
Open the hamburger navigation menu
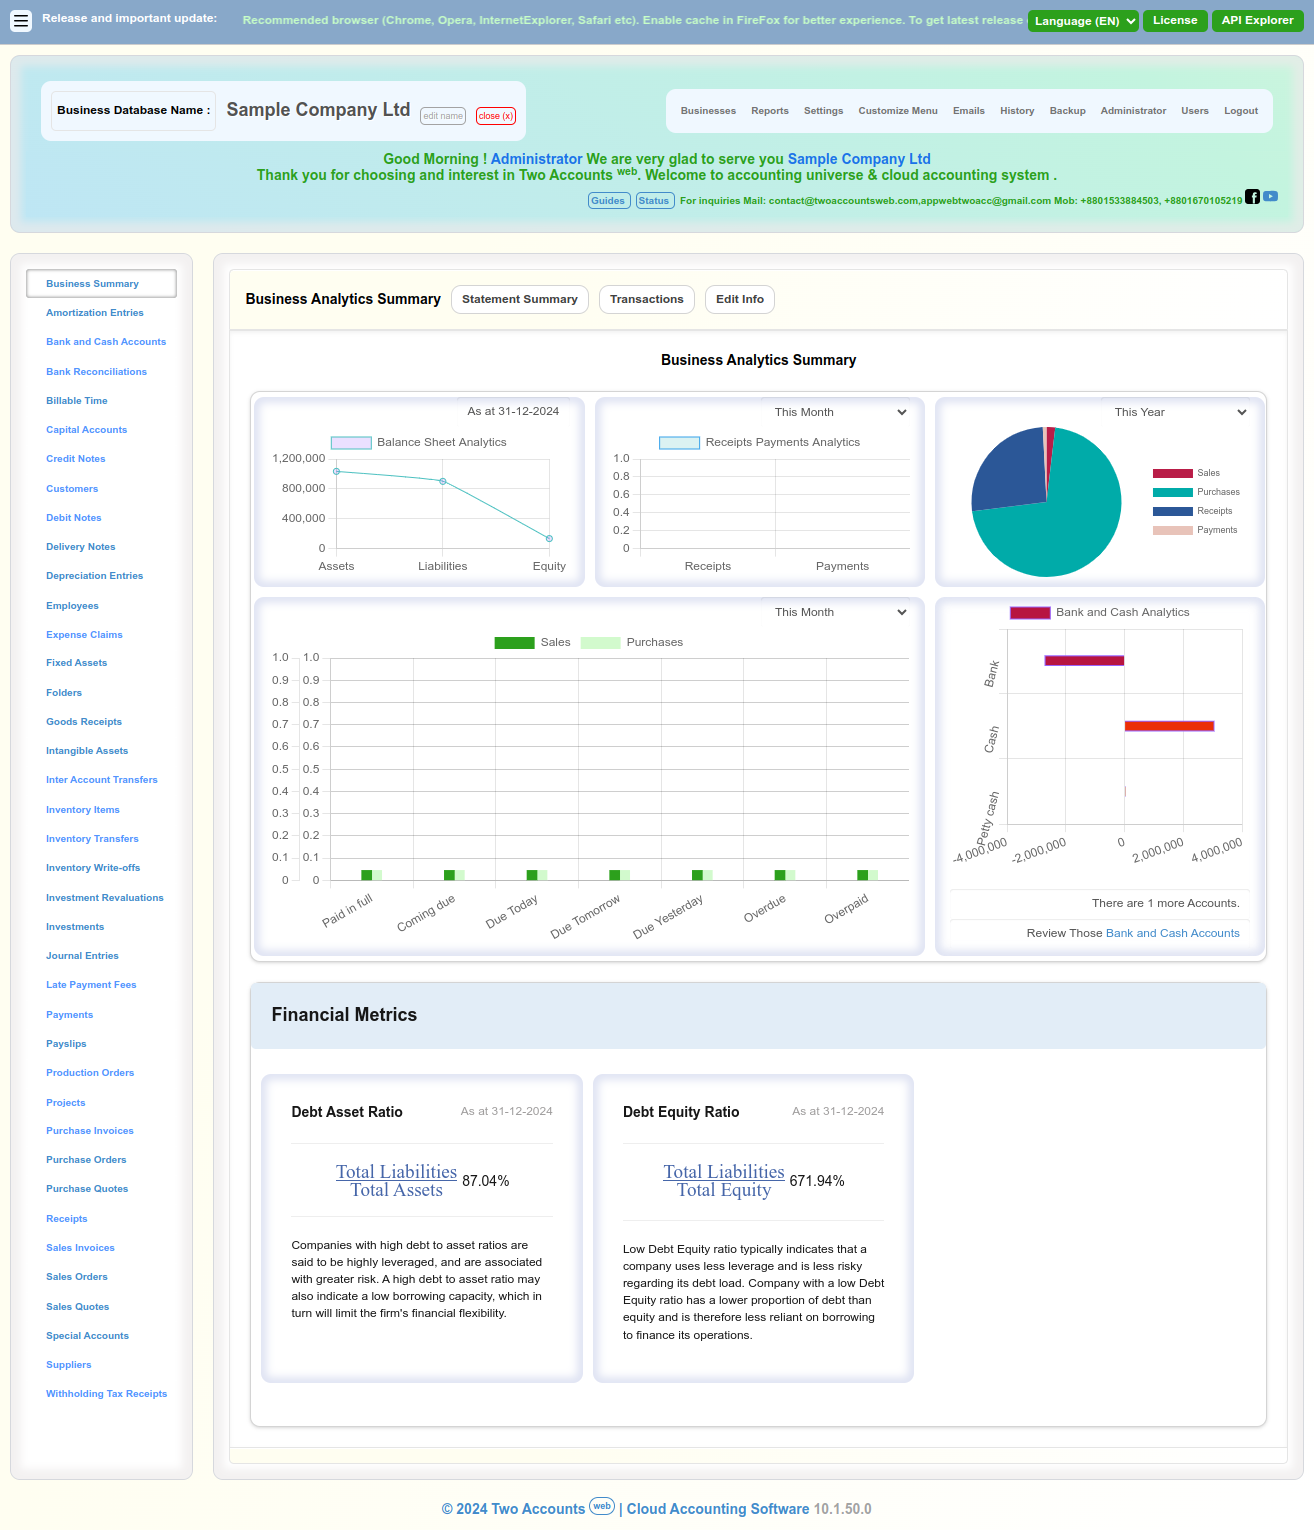tap(21, 21)
